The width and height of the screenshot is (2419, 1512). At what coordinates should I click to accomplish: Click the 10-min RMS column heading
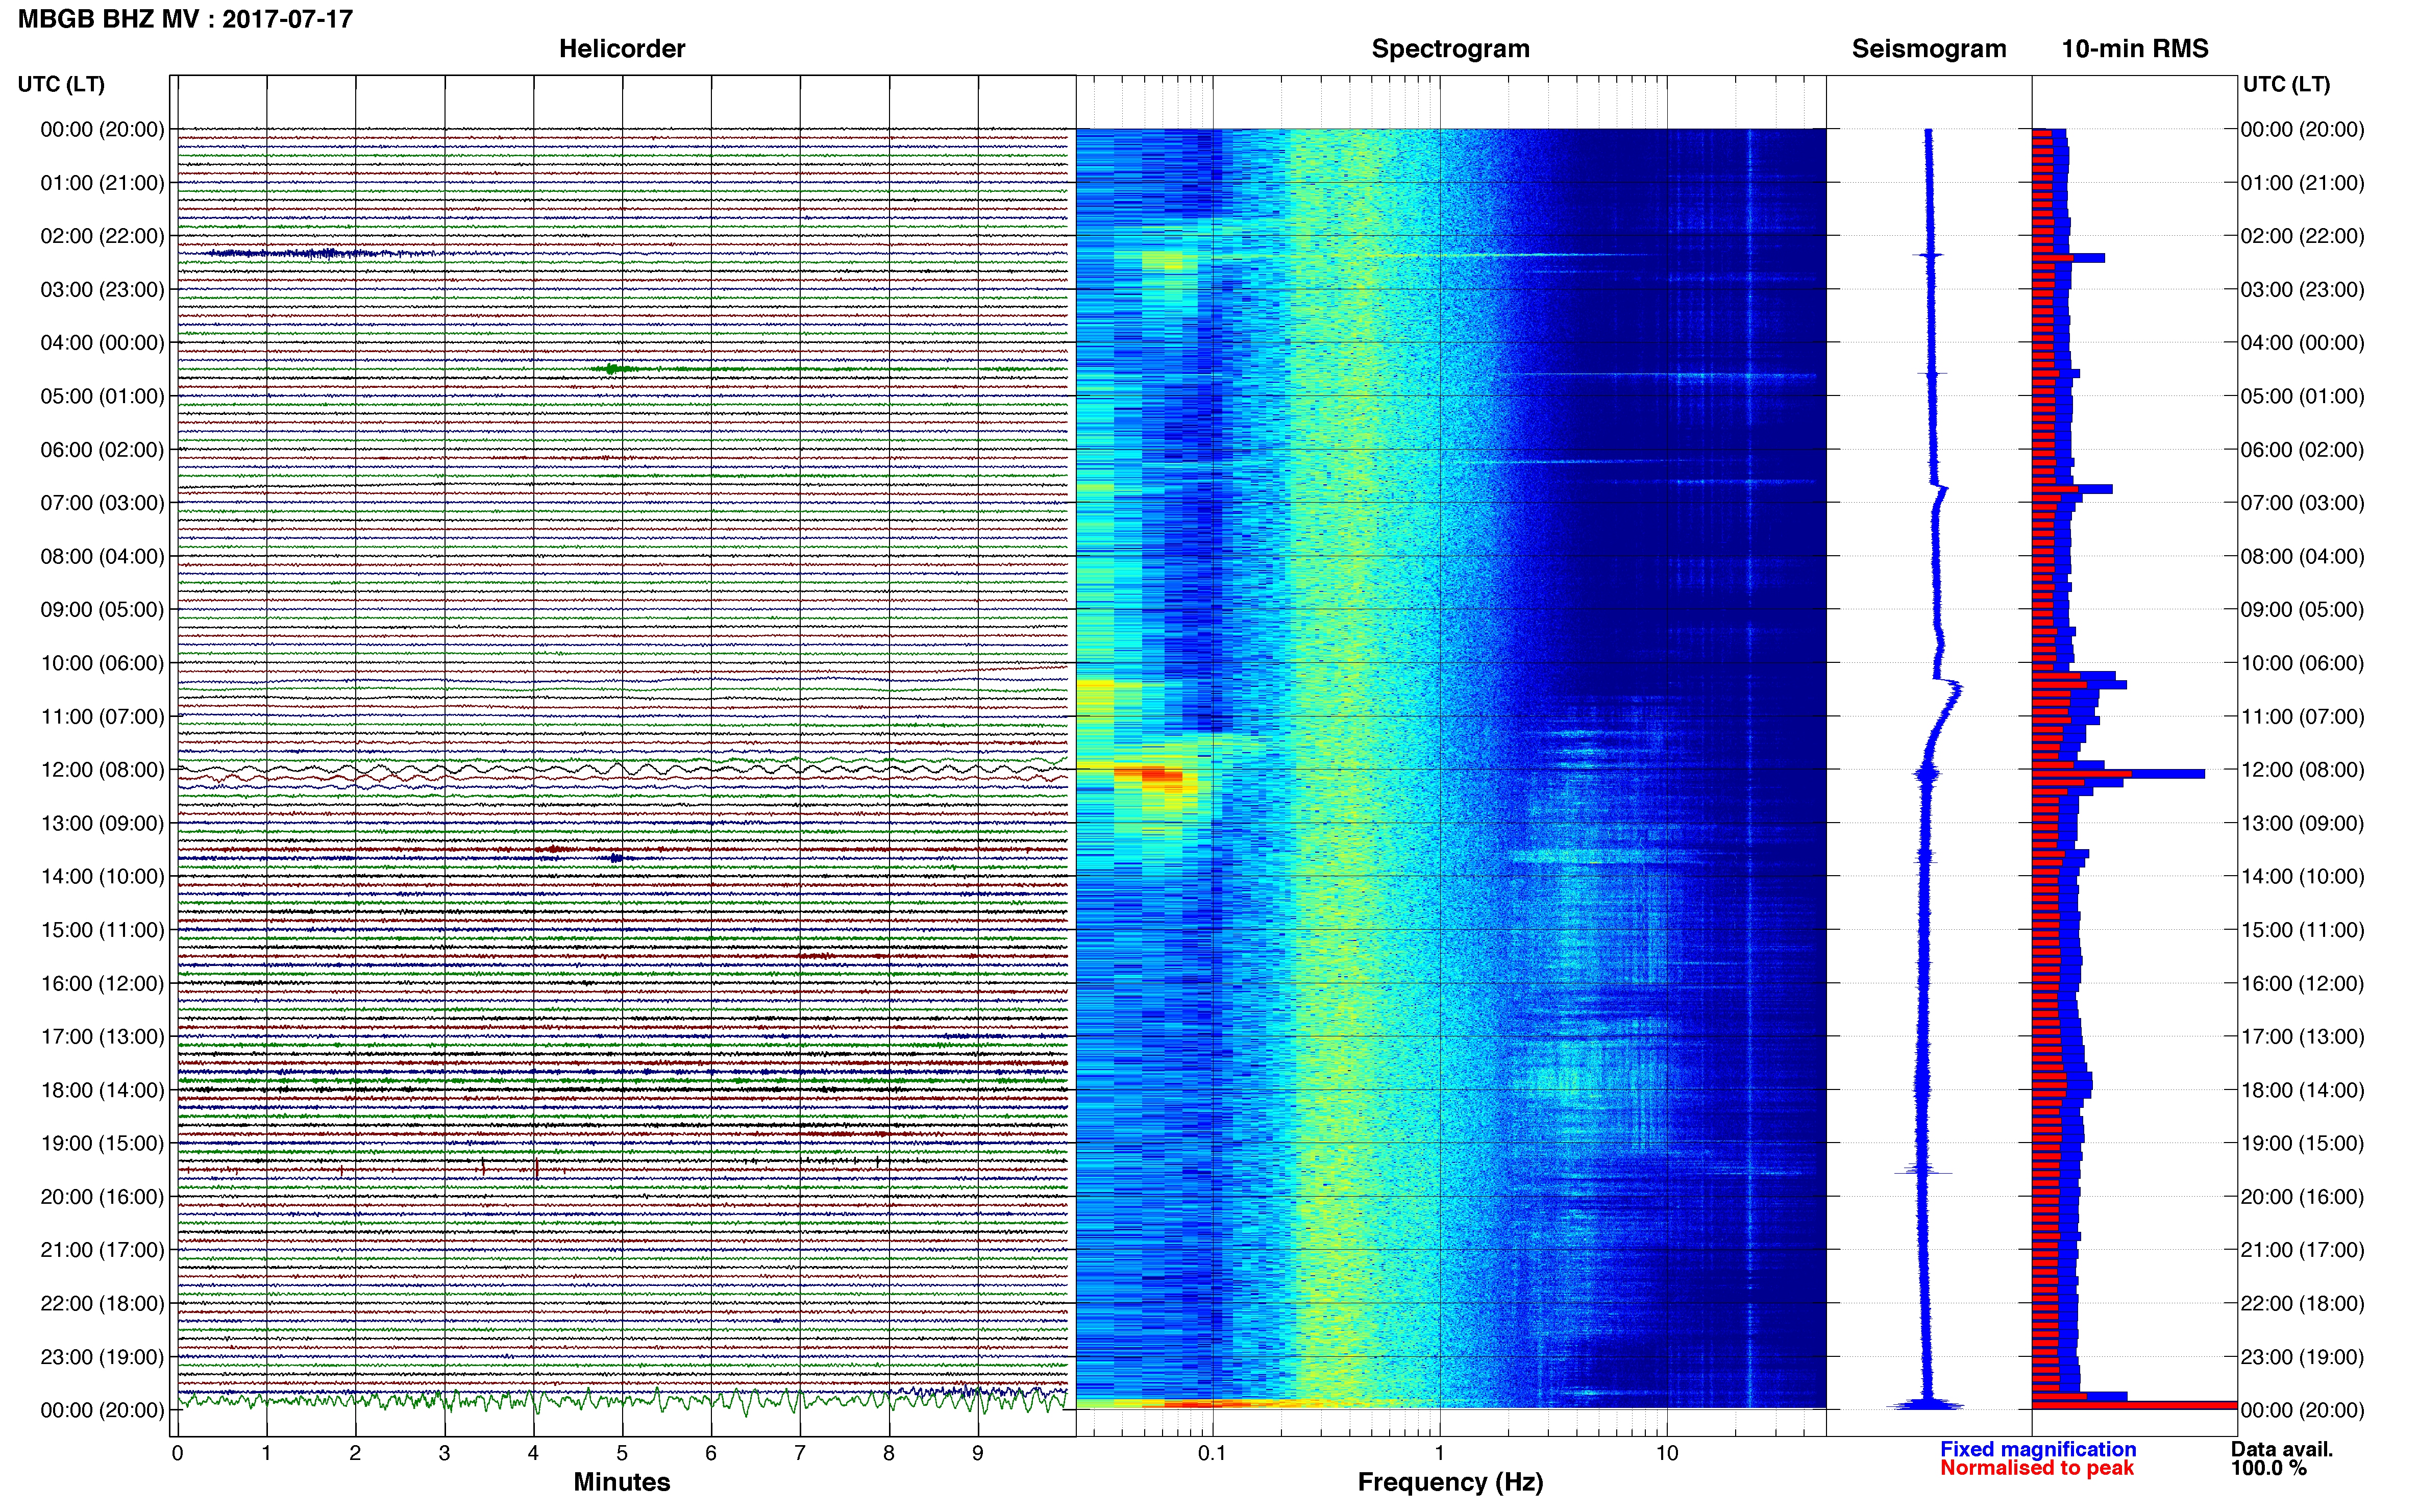(x=2135, y=49)
